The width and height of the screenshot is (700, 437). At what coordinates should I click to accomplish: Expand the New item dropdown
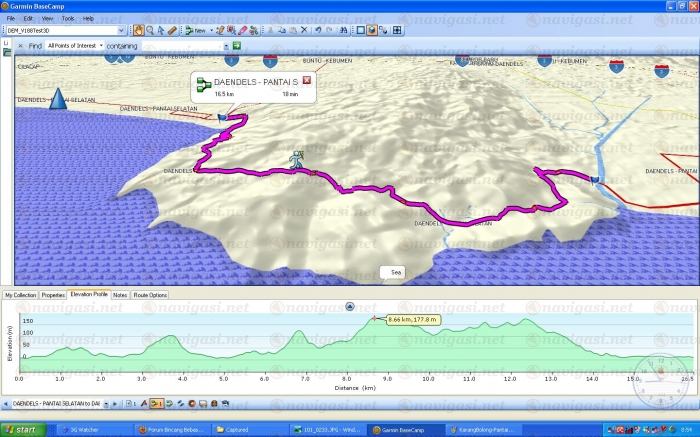[x=210, y=31]
